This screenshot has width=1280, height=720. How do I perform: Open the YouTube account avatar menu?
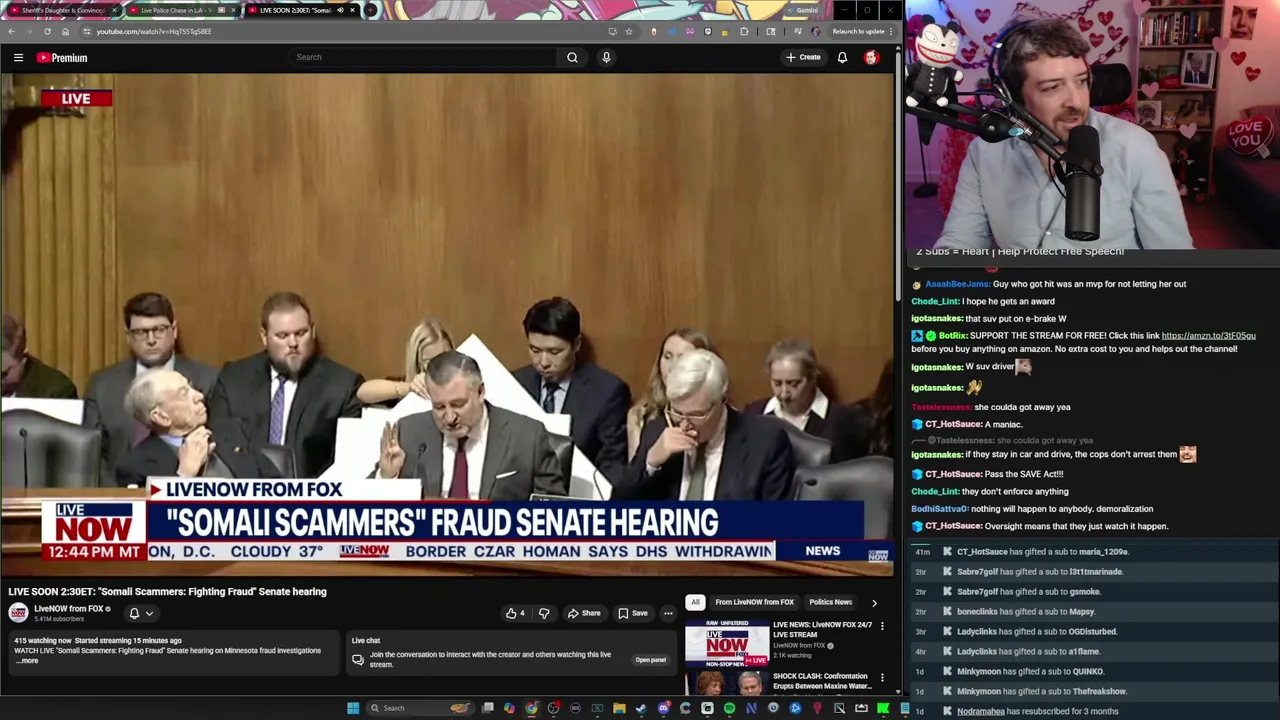[871, 58]
